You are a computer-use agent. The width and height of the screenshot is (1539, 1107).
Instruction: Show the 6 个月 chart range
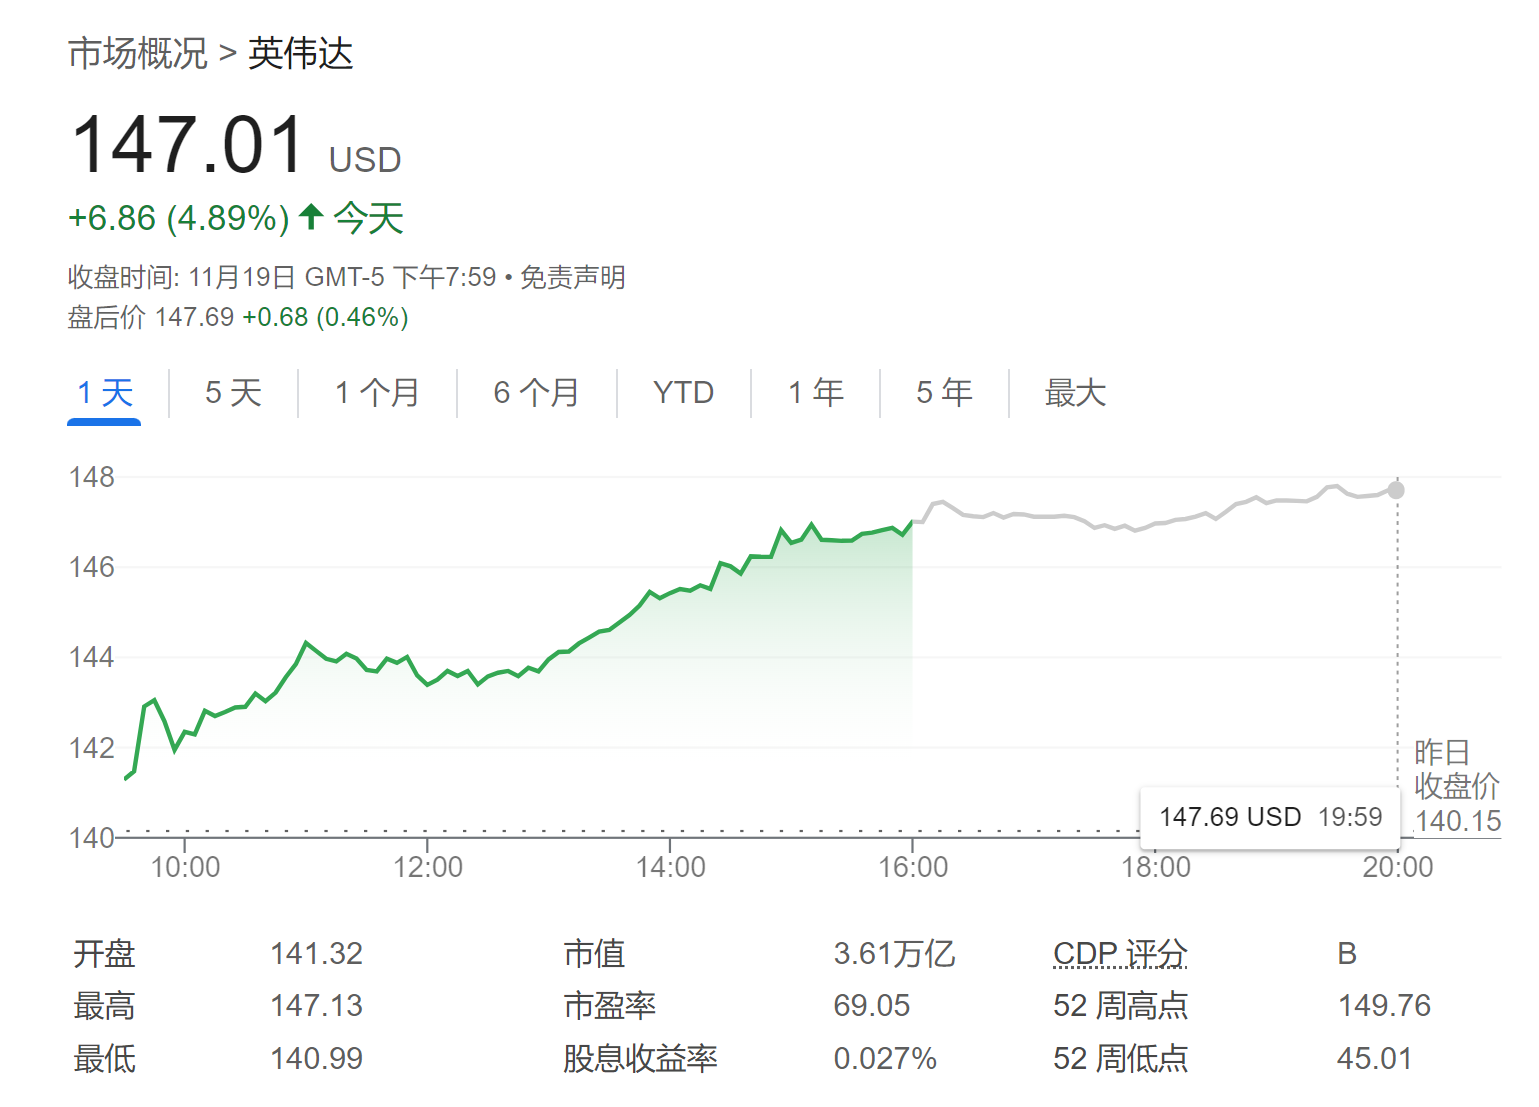tap(536, 393)
